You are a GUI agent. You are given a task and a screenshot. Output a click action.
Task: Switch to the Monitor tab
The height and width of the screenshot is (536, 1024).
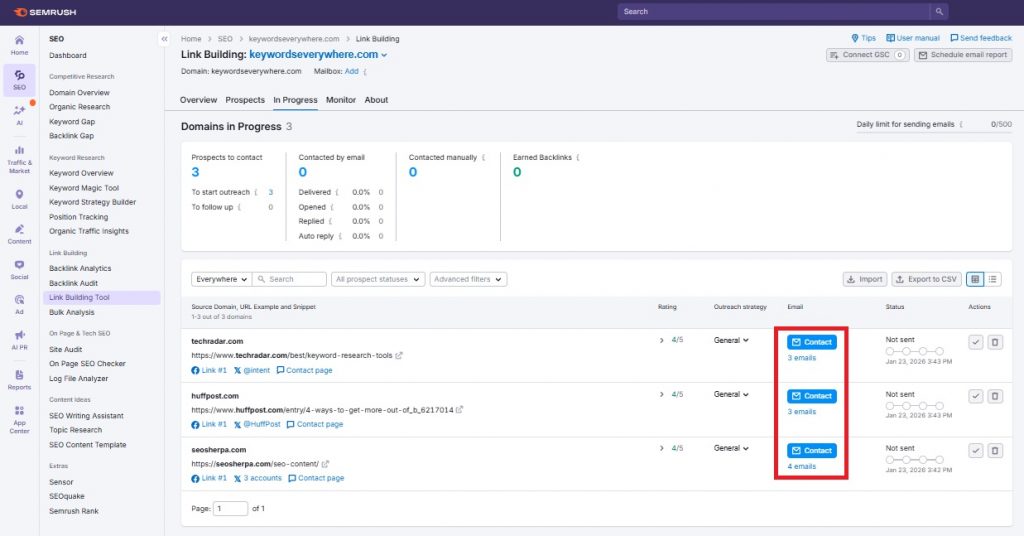[x=341, y=100]
